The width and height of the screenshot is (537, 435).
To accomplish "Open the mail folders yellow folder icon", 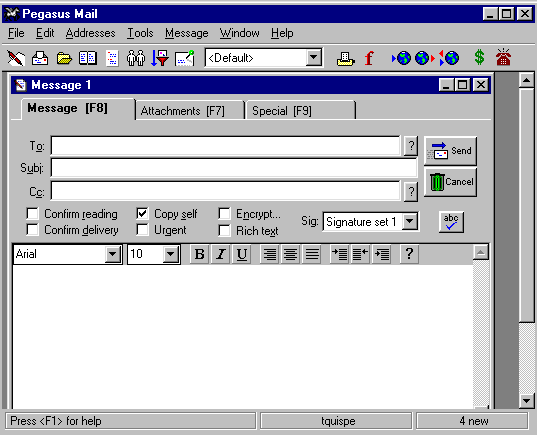I will (64, 58).
